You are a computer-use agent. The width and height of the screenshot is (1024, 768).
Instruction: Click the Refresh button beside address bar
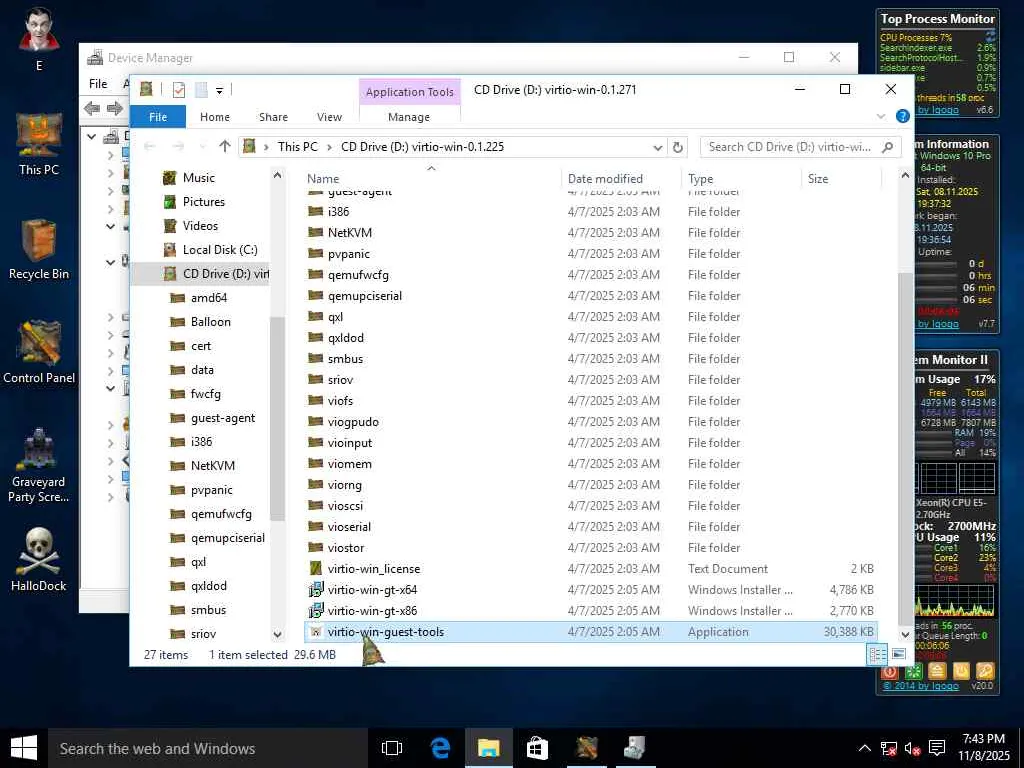(677, 147)
